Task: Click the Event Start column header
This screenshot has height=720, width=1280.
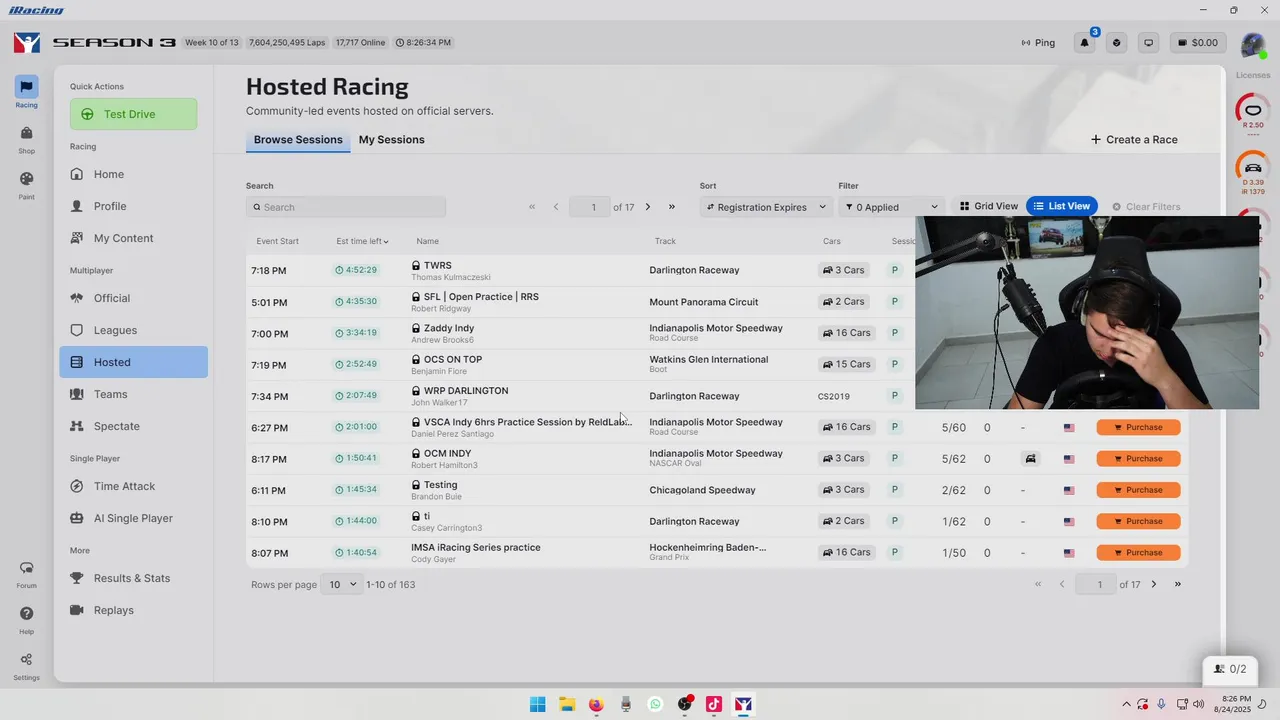Action: tap(277, 241)
